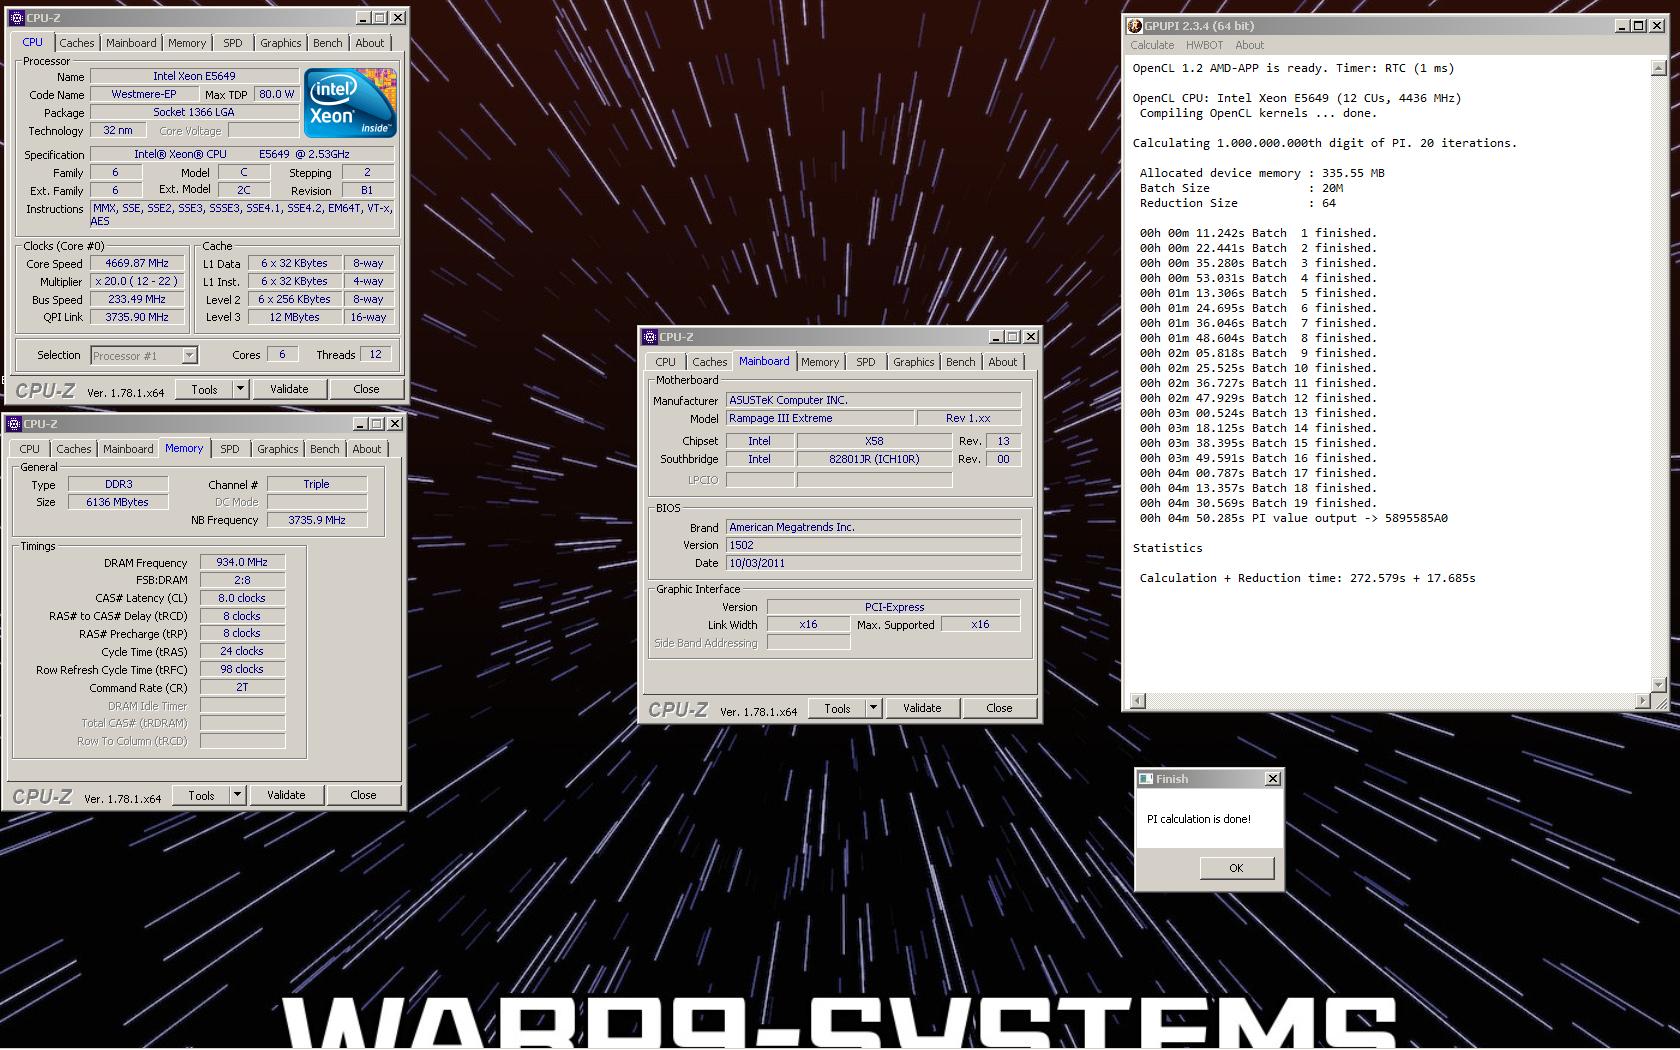This screenshot has width=1680, height=1050.
Task: Open GPUPI About menu
Action: tap(1249, 45)
